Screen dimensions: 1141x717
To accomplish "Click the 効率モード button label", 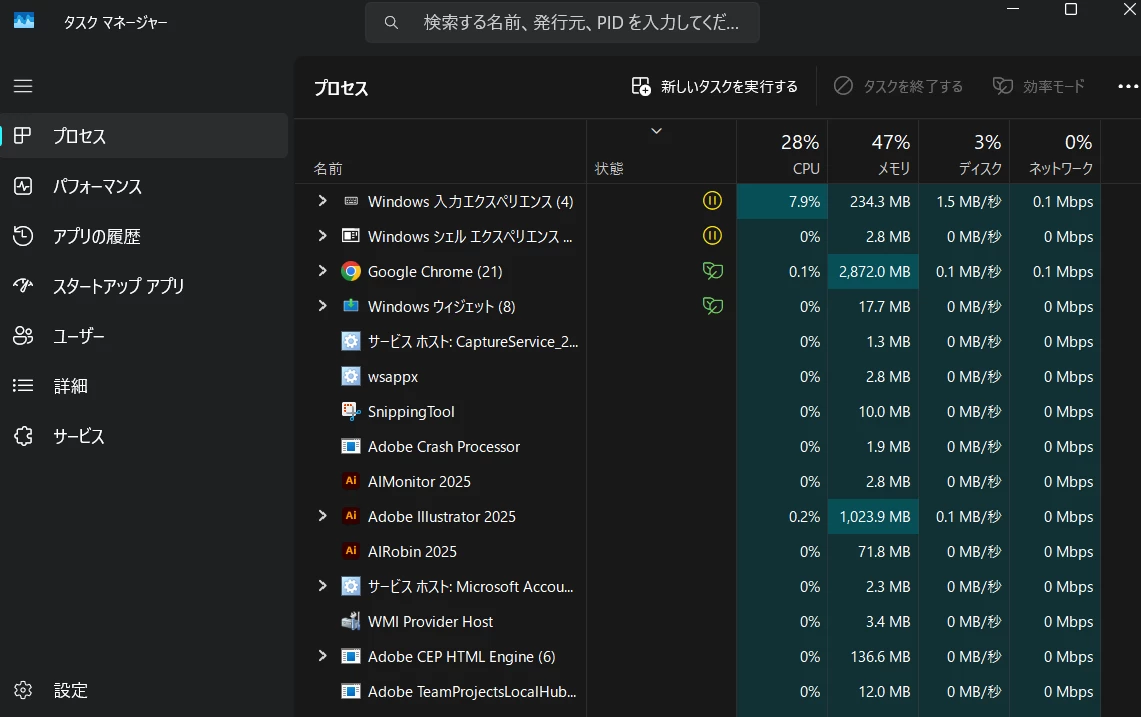I will tap(1054, 87).
